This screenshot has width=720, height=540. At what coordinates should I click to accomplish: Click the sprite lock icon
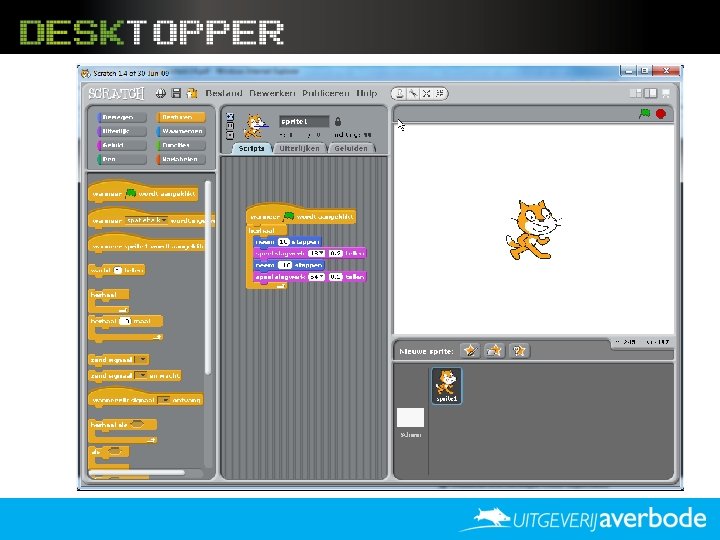(x=338, y=121)
